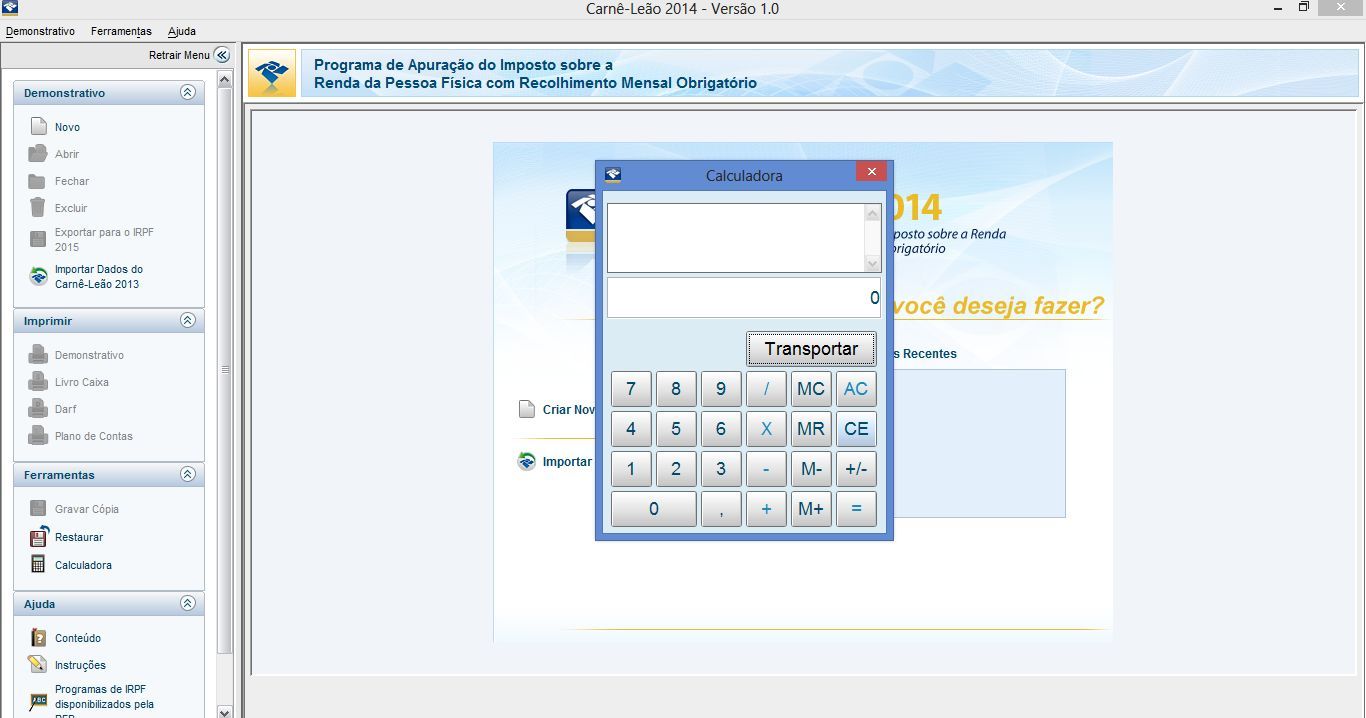Screen dimensions: 1366x718
Task: Click the Retrair Menu label
Action: point(179,55)
